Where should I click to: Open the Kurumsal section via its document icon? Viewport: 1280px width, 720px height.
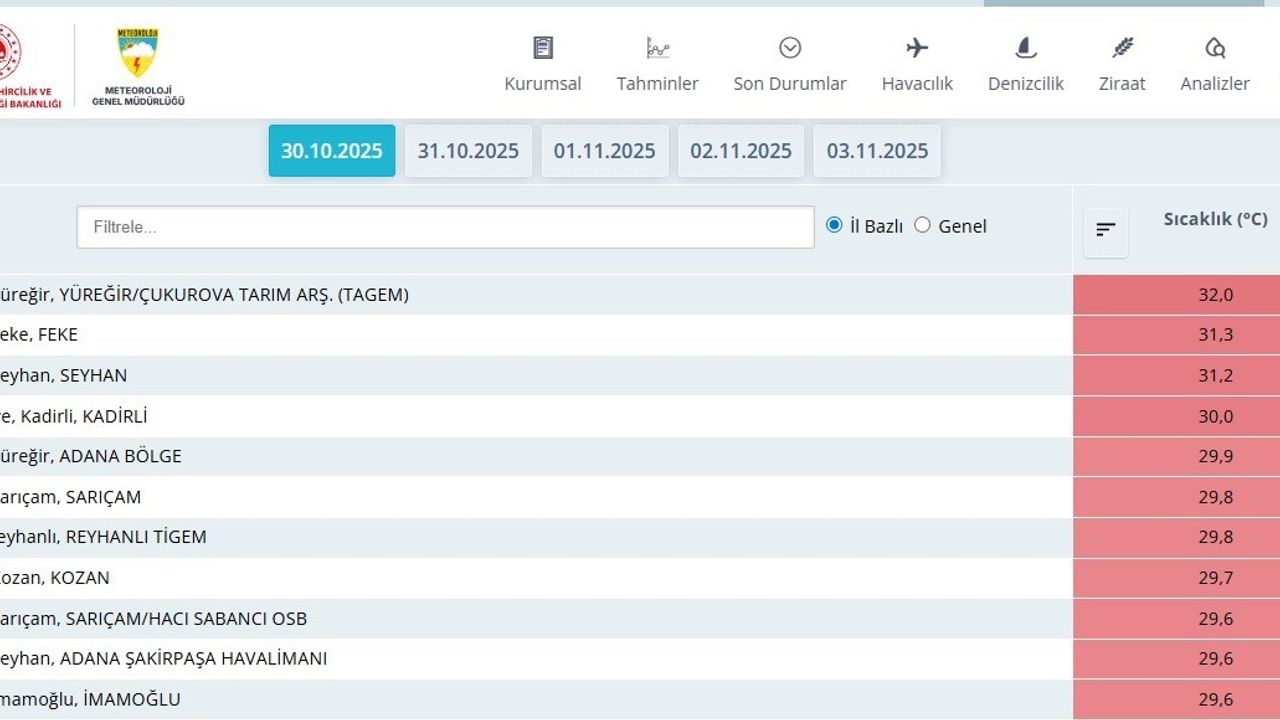click(542, 46)
